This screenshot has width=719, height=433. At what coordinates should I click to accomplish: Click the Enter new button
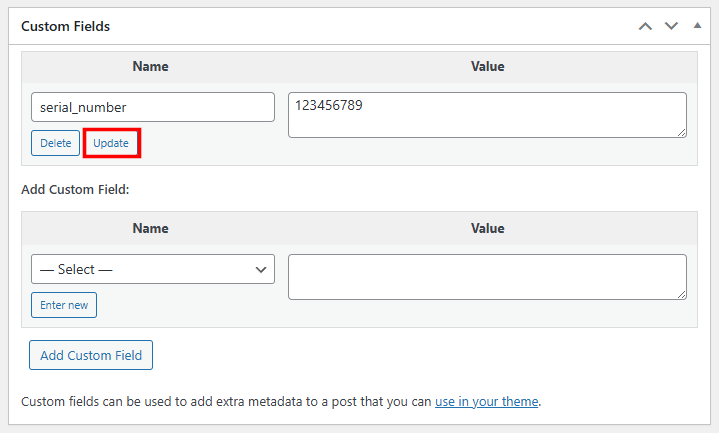64,305
